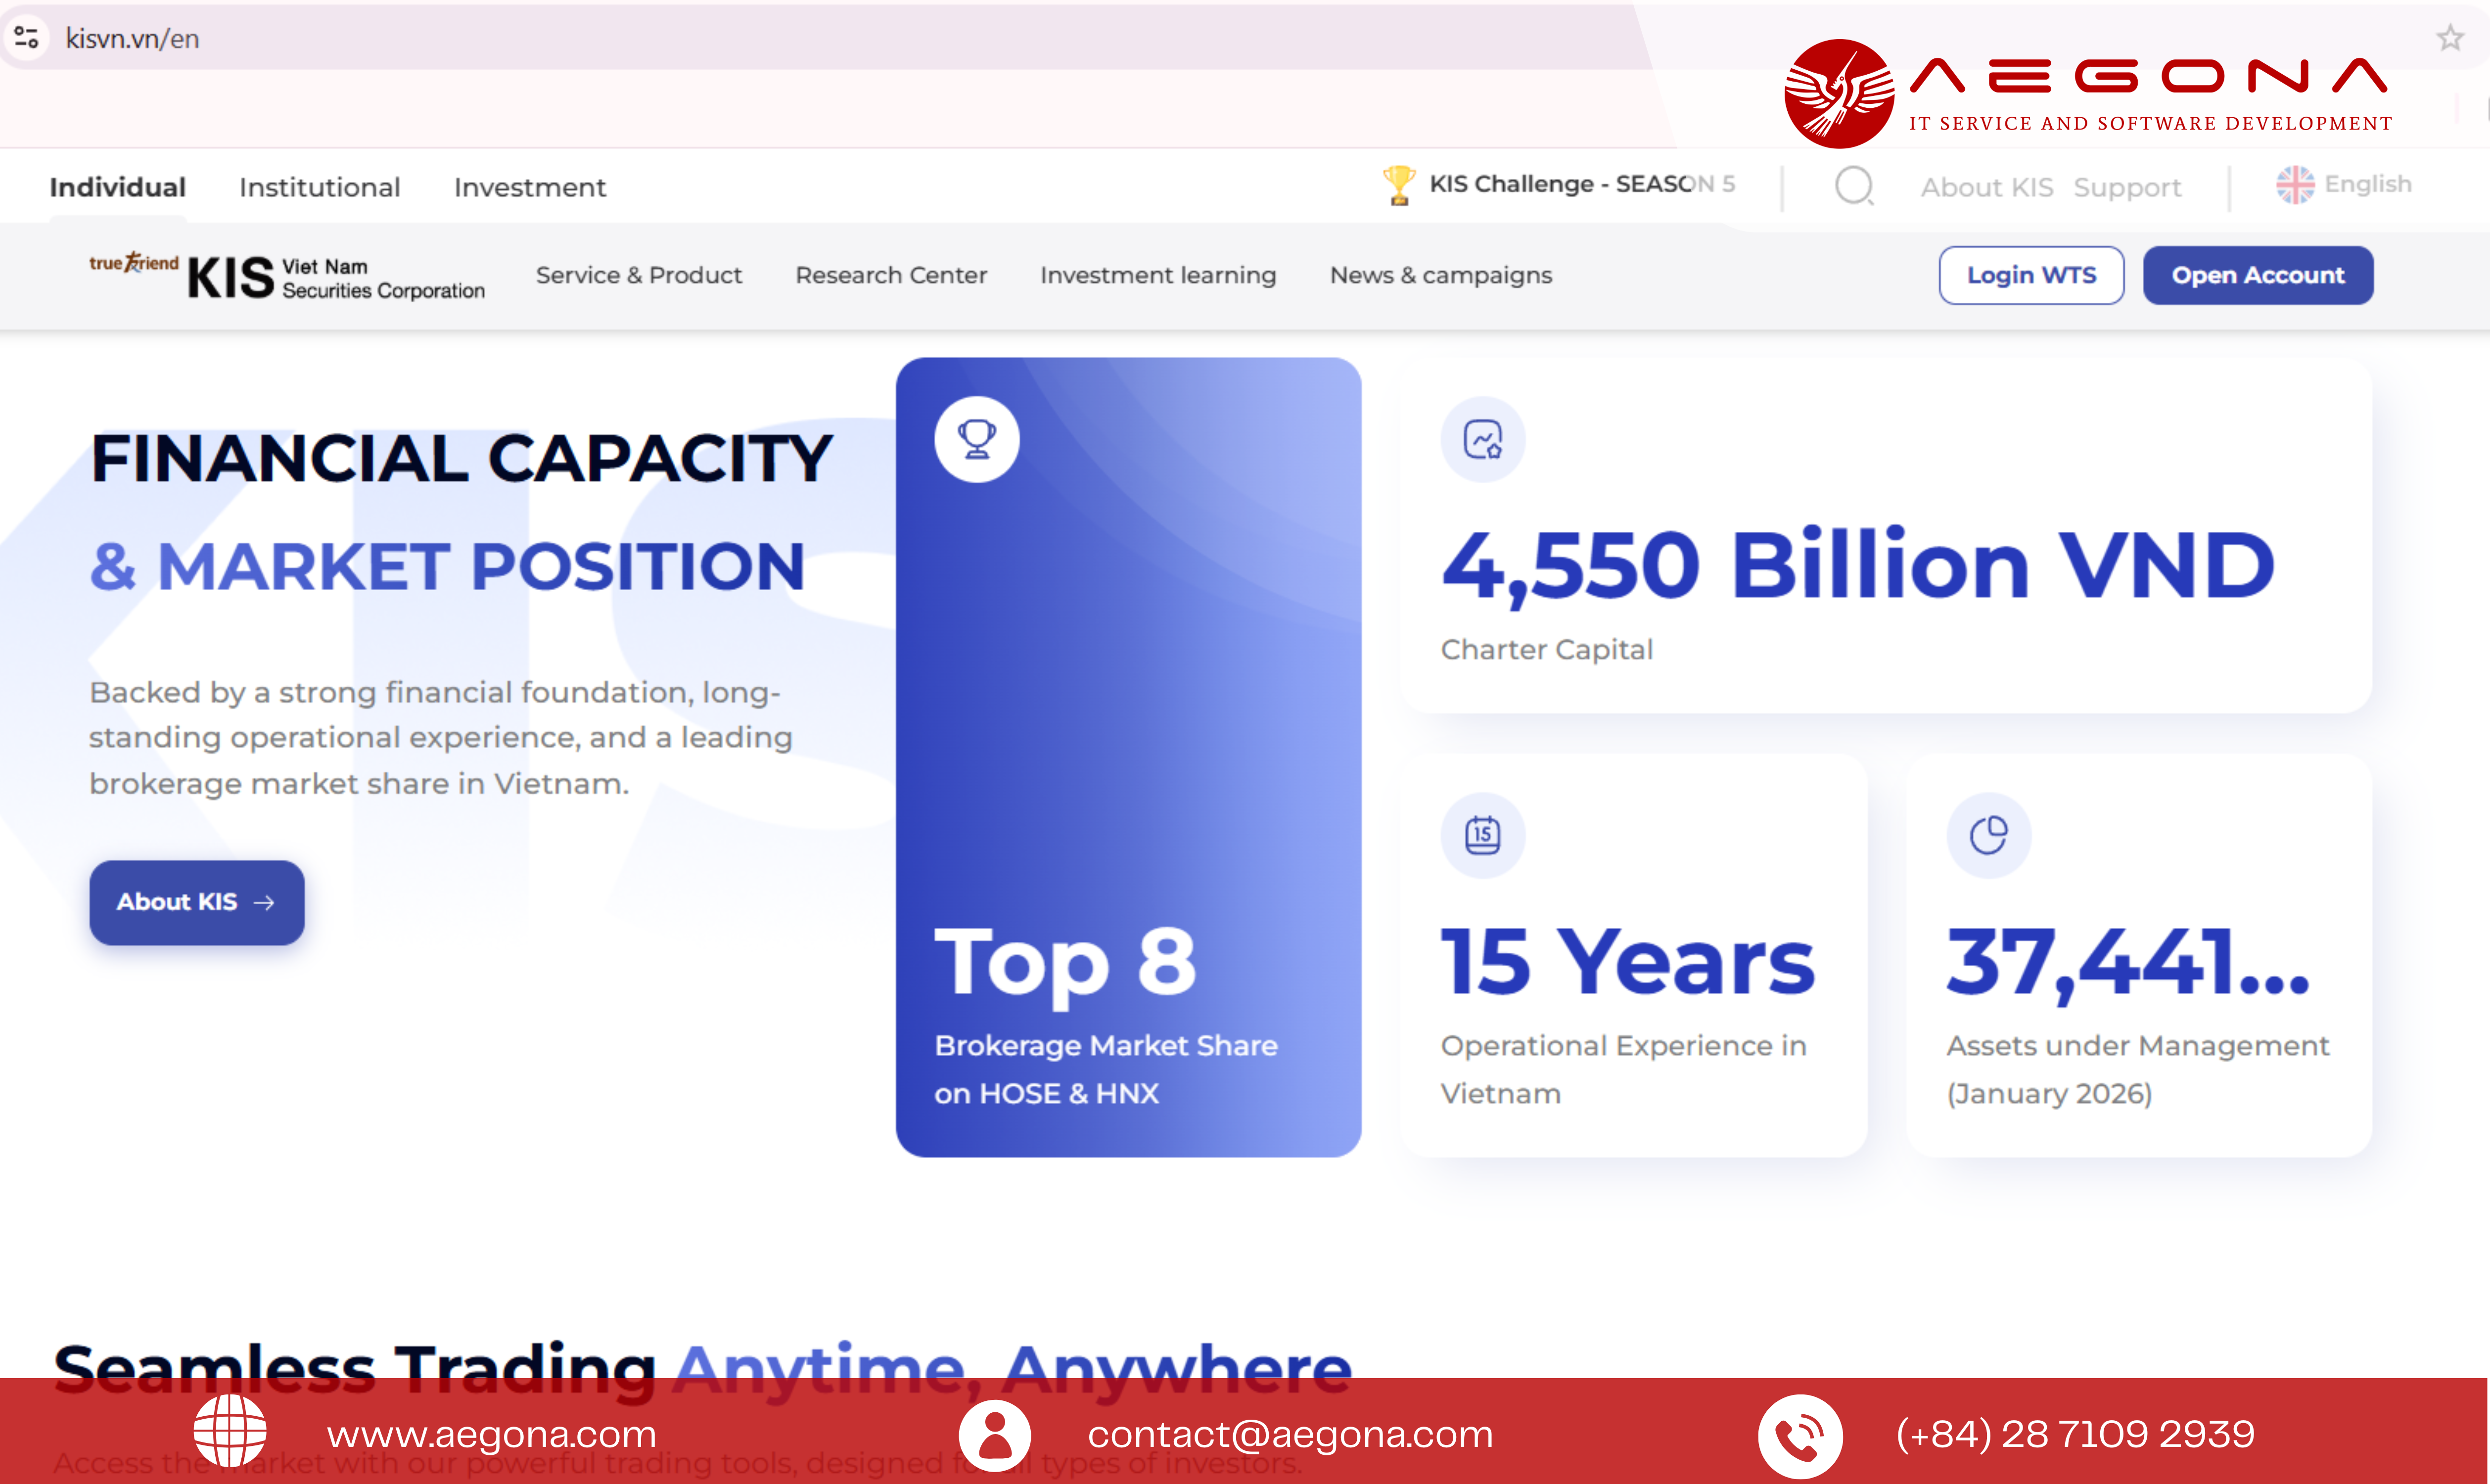Select the Investment tab
This screenshot has height=1484, width=2490.
pyautogui.click(x=530, y=187)
